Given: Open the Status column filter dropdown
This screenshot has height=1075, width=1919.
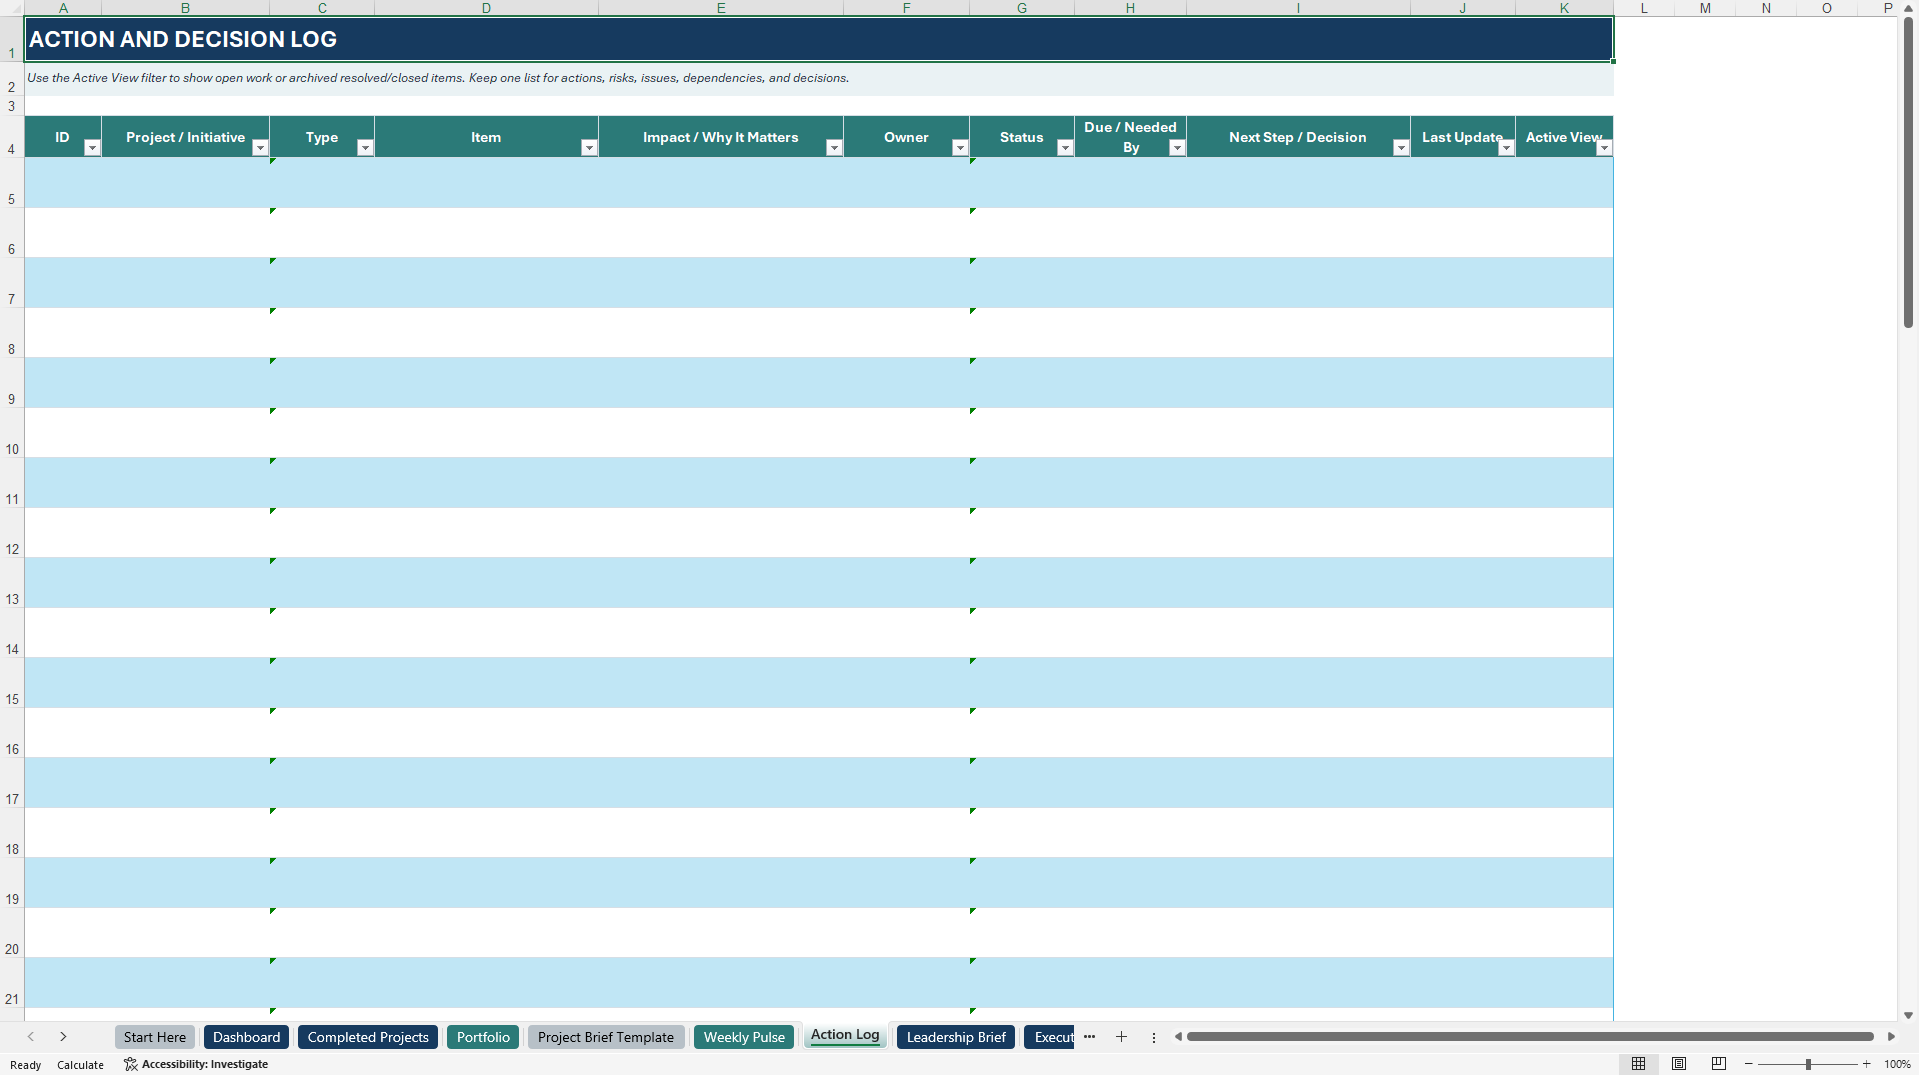Looking at the screenshot, I should pyautogui.click(x=1065, y=148).
